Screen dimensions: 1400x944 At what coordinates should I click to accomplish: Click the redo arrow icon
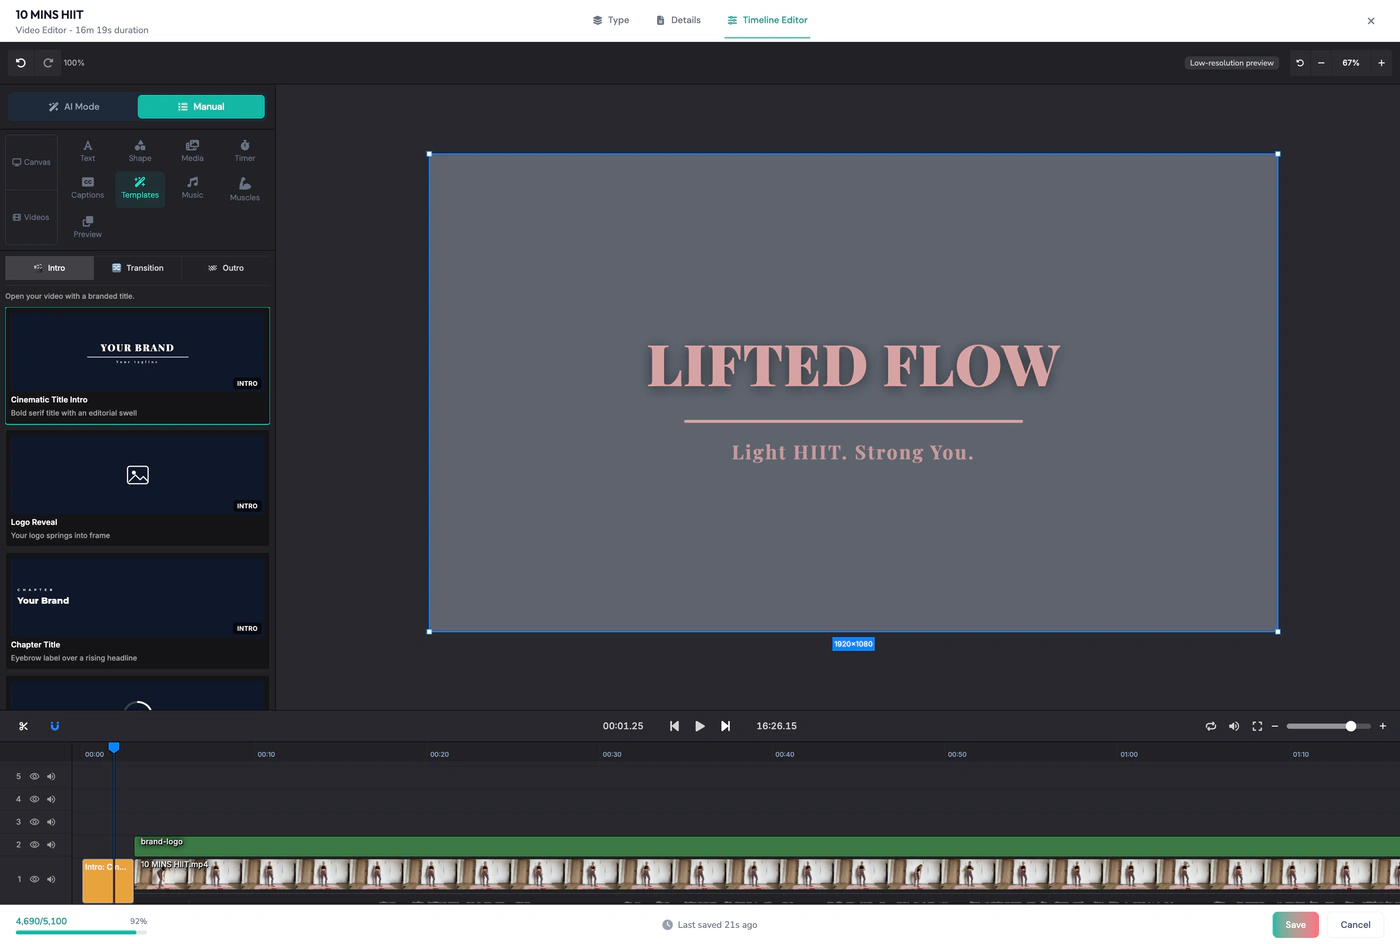48,63
